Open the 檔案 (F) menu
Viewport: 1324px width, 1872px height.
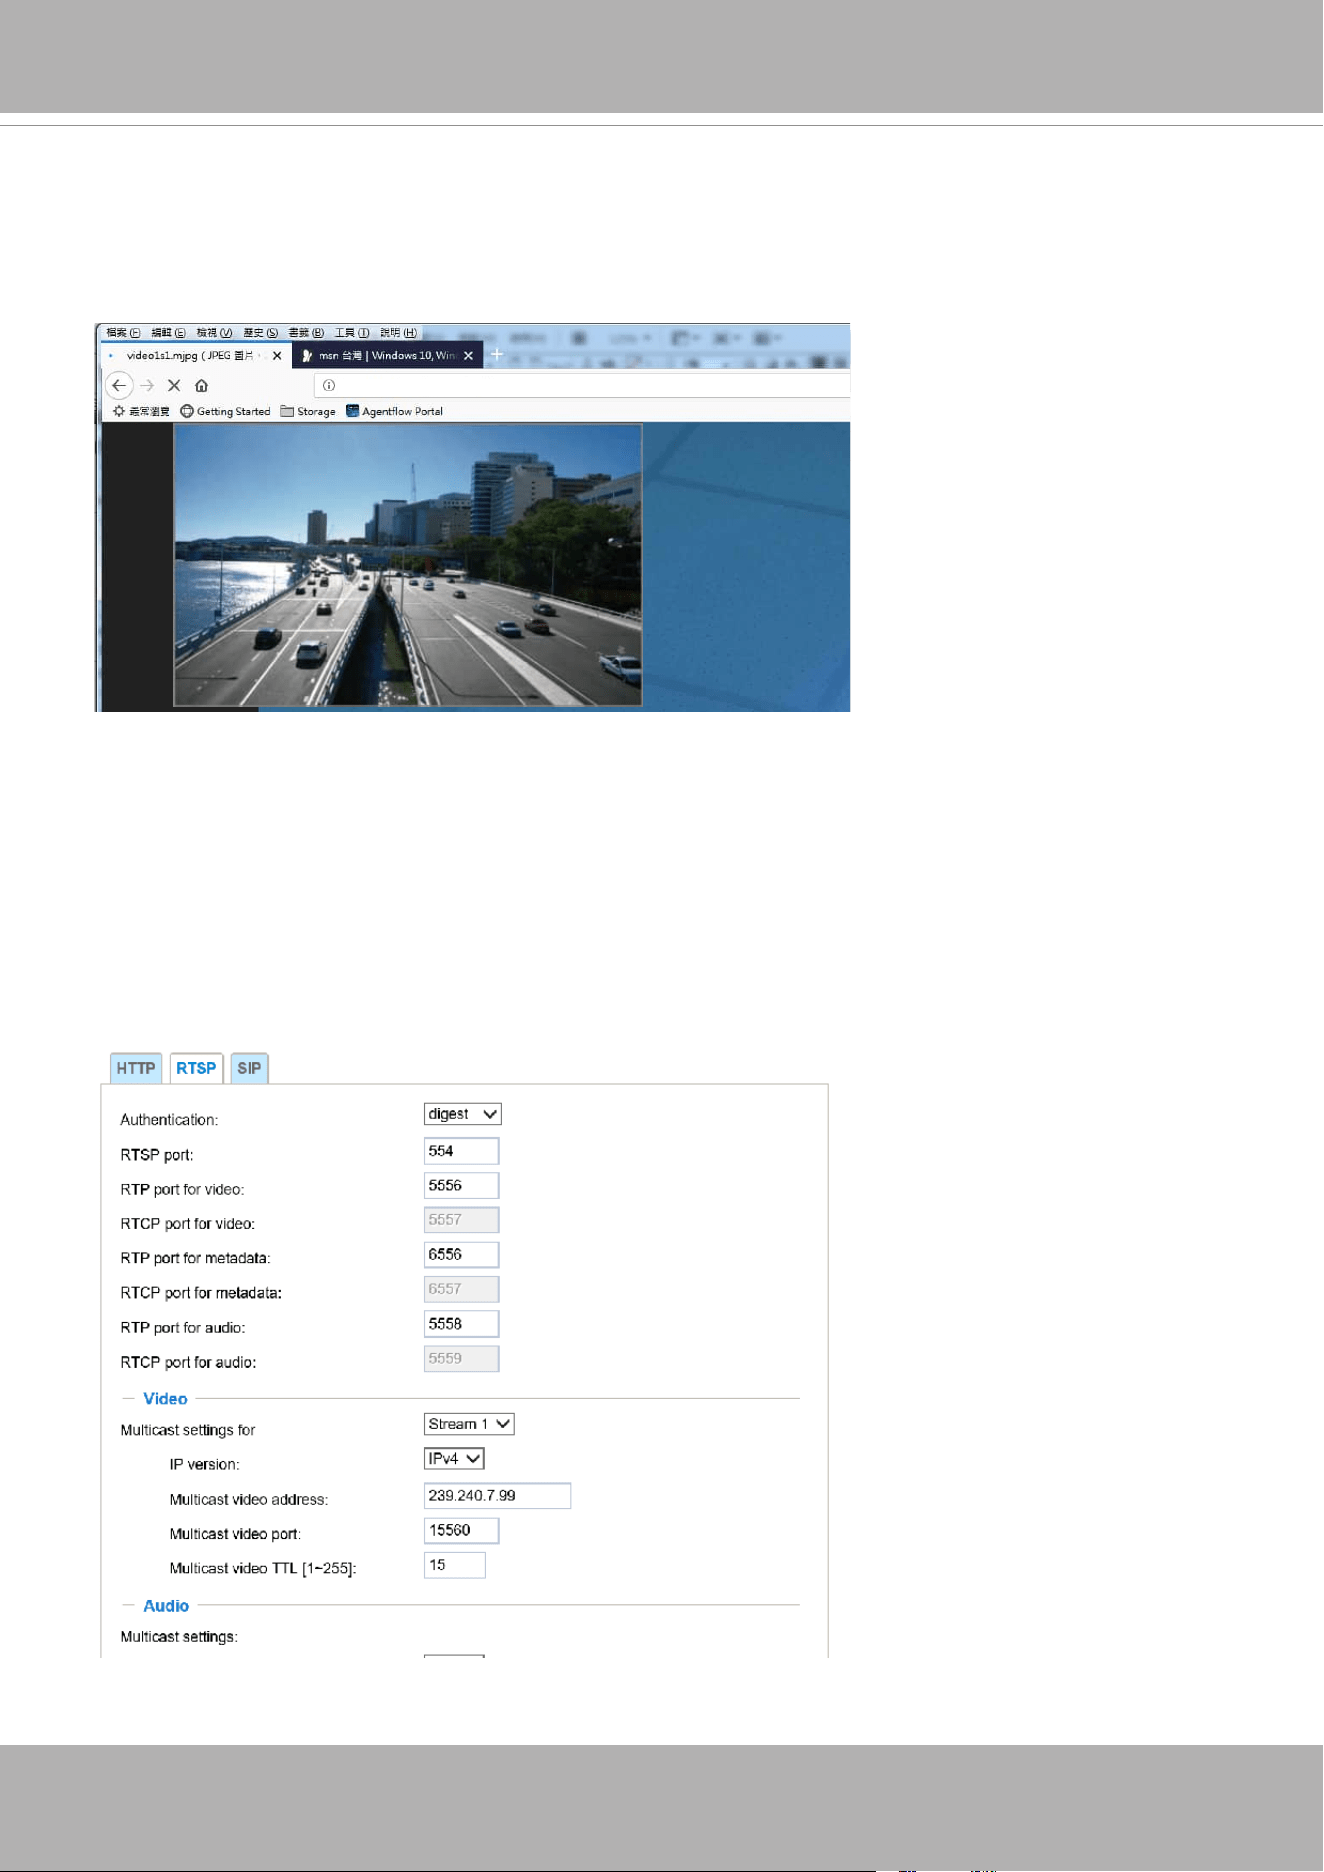[123, 332]
